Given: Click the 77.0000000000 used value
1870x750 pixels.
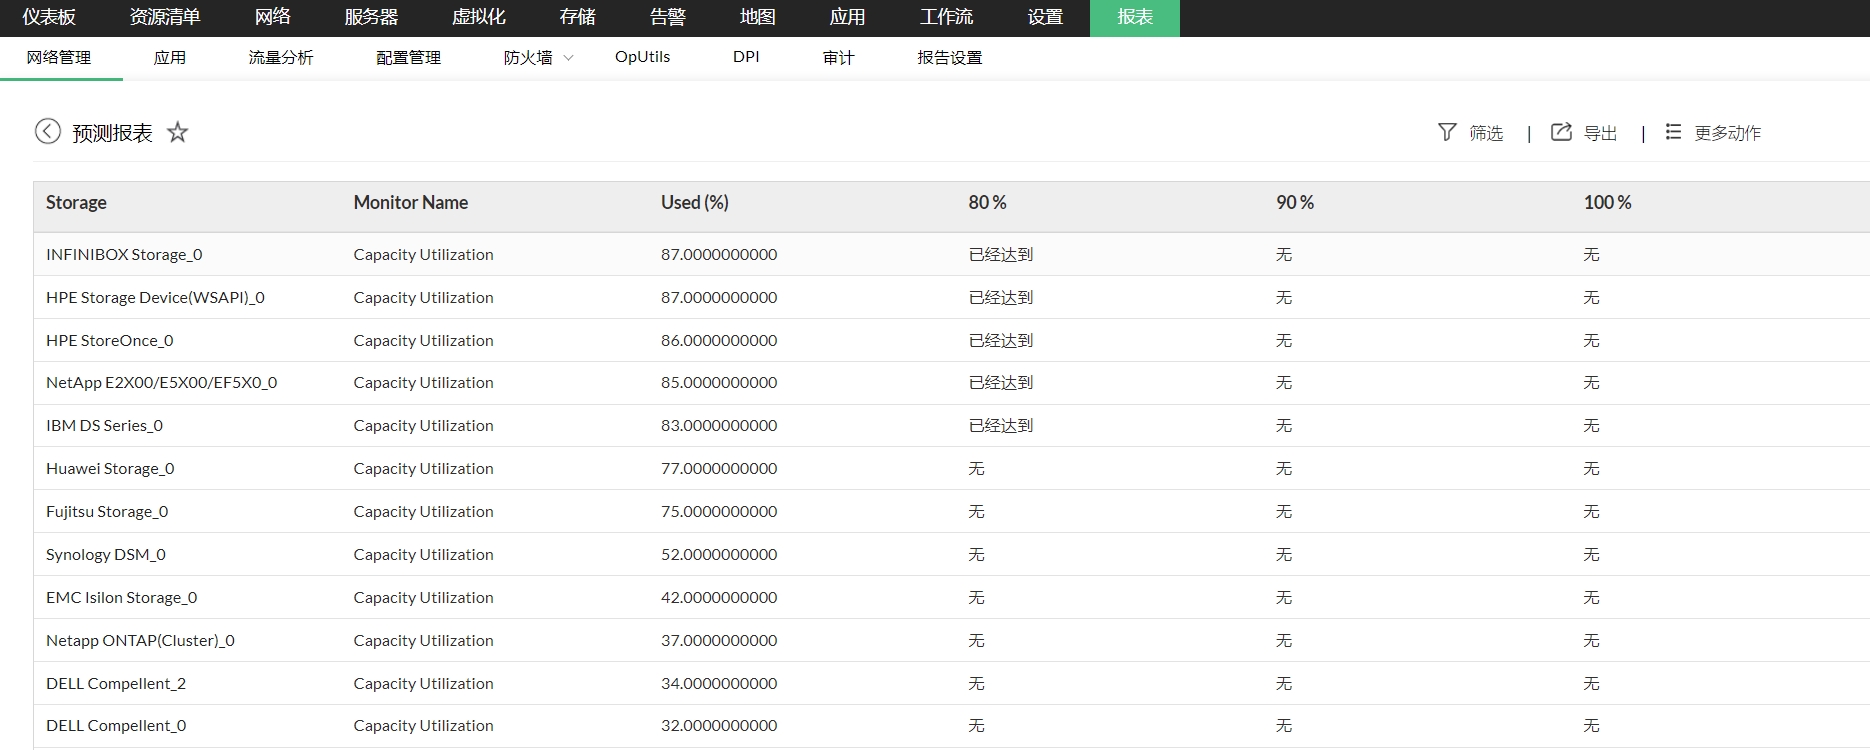Looking at the screenshot, I should pos(719,469).
